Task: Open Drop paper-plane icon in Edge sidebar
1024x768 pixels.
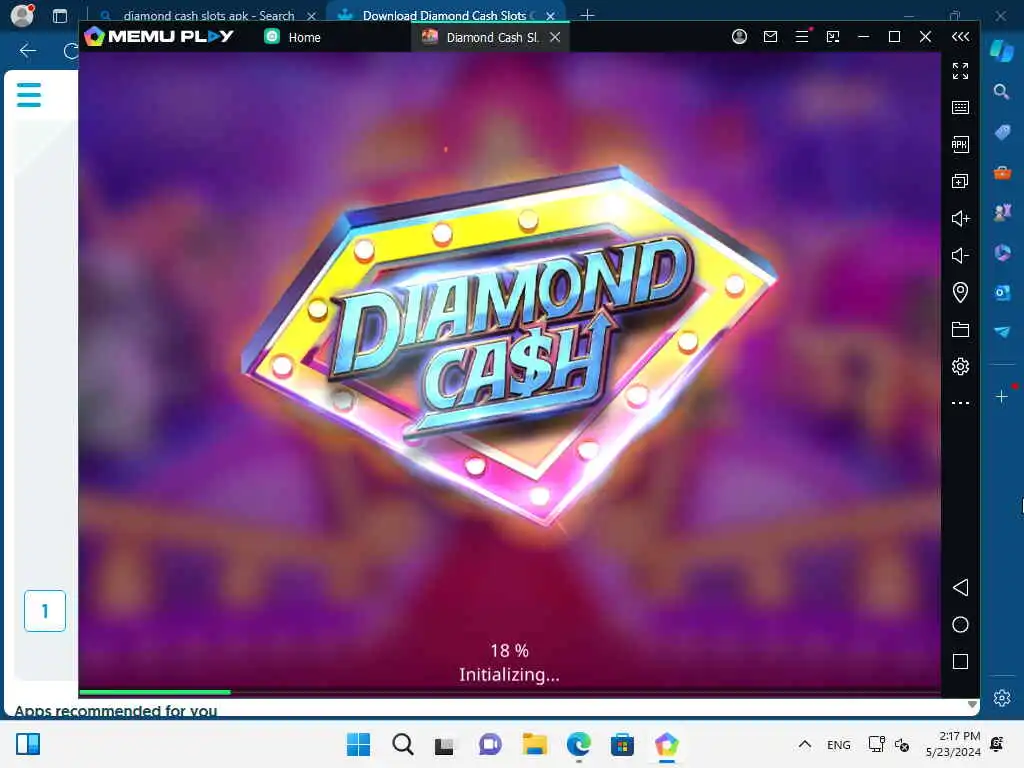Action: [1002, 332]
